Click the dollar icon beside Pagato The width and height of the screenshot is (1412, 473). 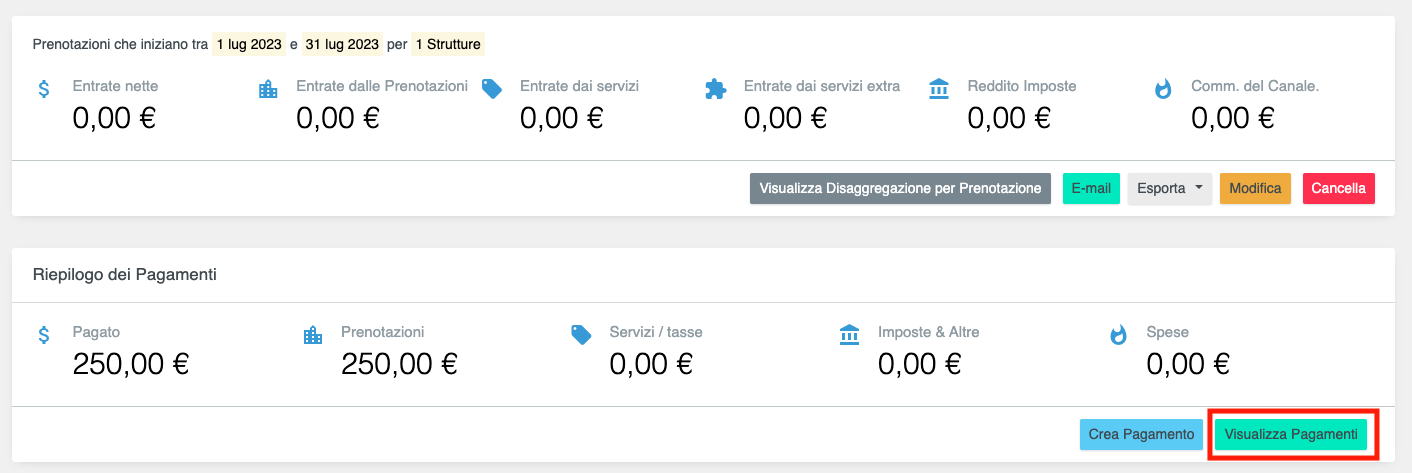44,335
